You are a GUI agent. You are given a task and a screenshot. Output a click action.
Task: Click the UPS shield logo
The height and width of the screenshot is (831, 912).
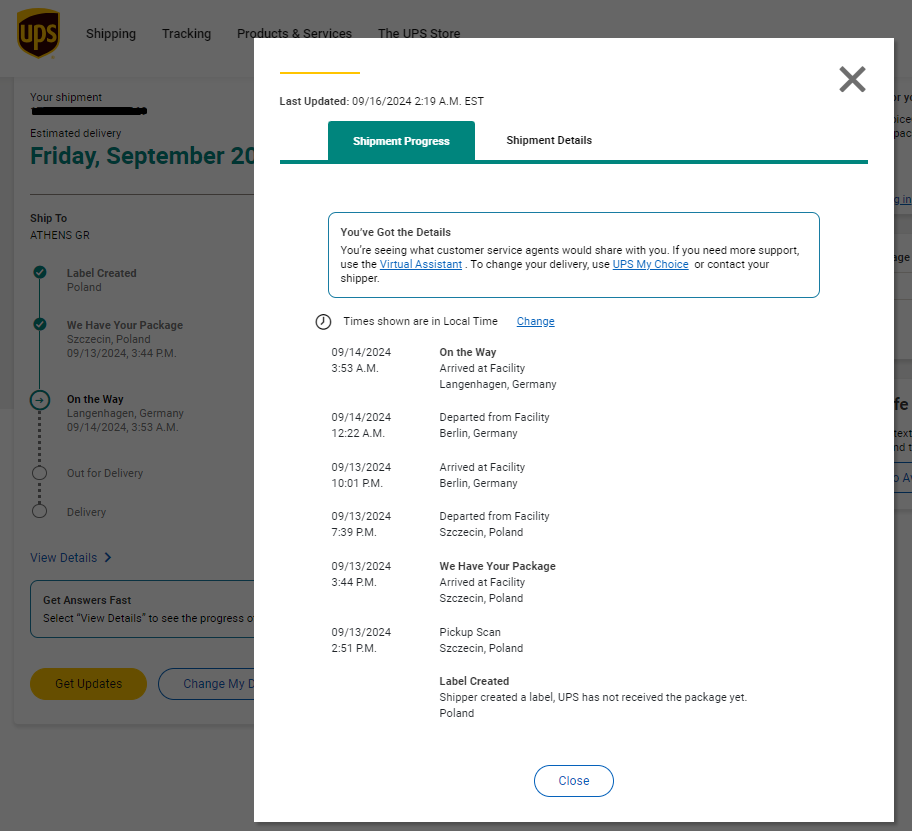[x=38, y=33]
